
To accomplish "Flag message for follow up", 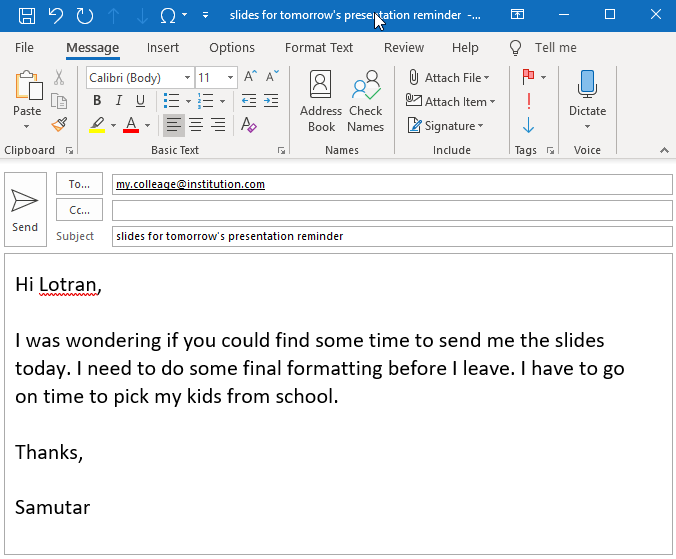I will pos(529,77).
